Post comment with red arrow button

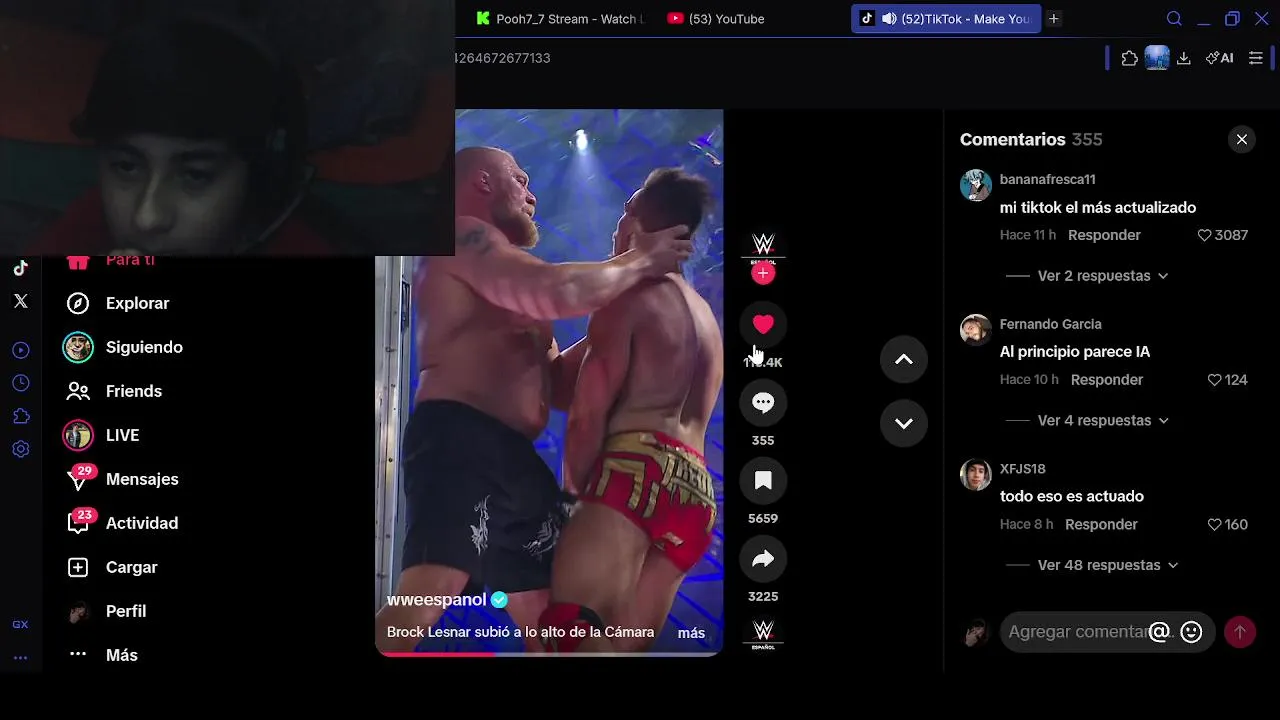coord(1240,632)
